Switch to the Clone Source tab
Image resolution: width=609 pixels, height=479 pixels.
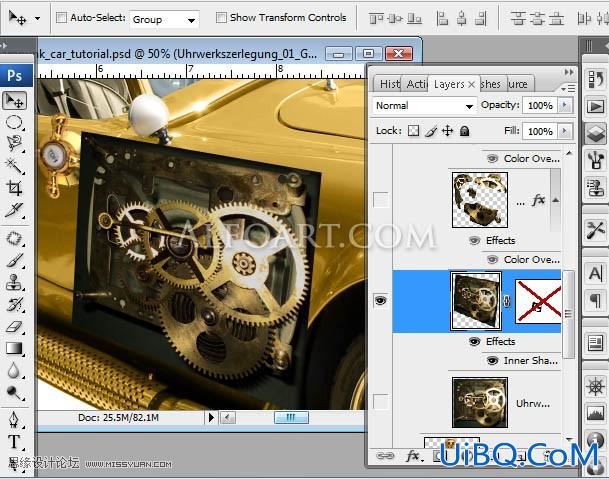pyautogui.click(x=519, y=84)
